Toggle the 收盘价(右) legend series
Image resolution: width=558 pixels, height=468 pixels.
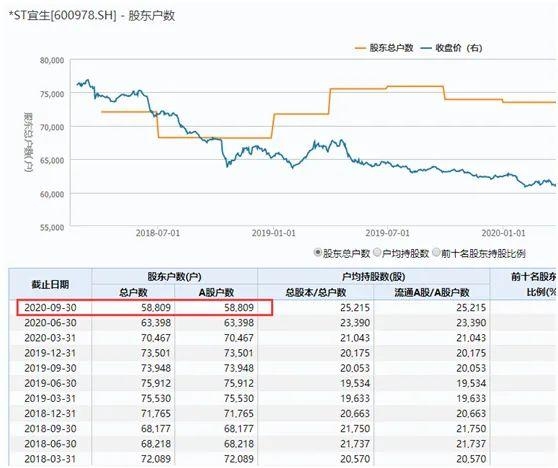[x=451, y=48]
